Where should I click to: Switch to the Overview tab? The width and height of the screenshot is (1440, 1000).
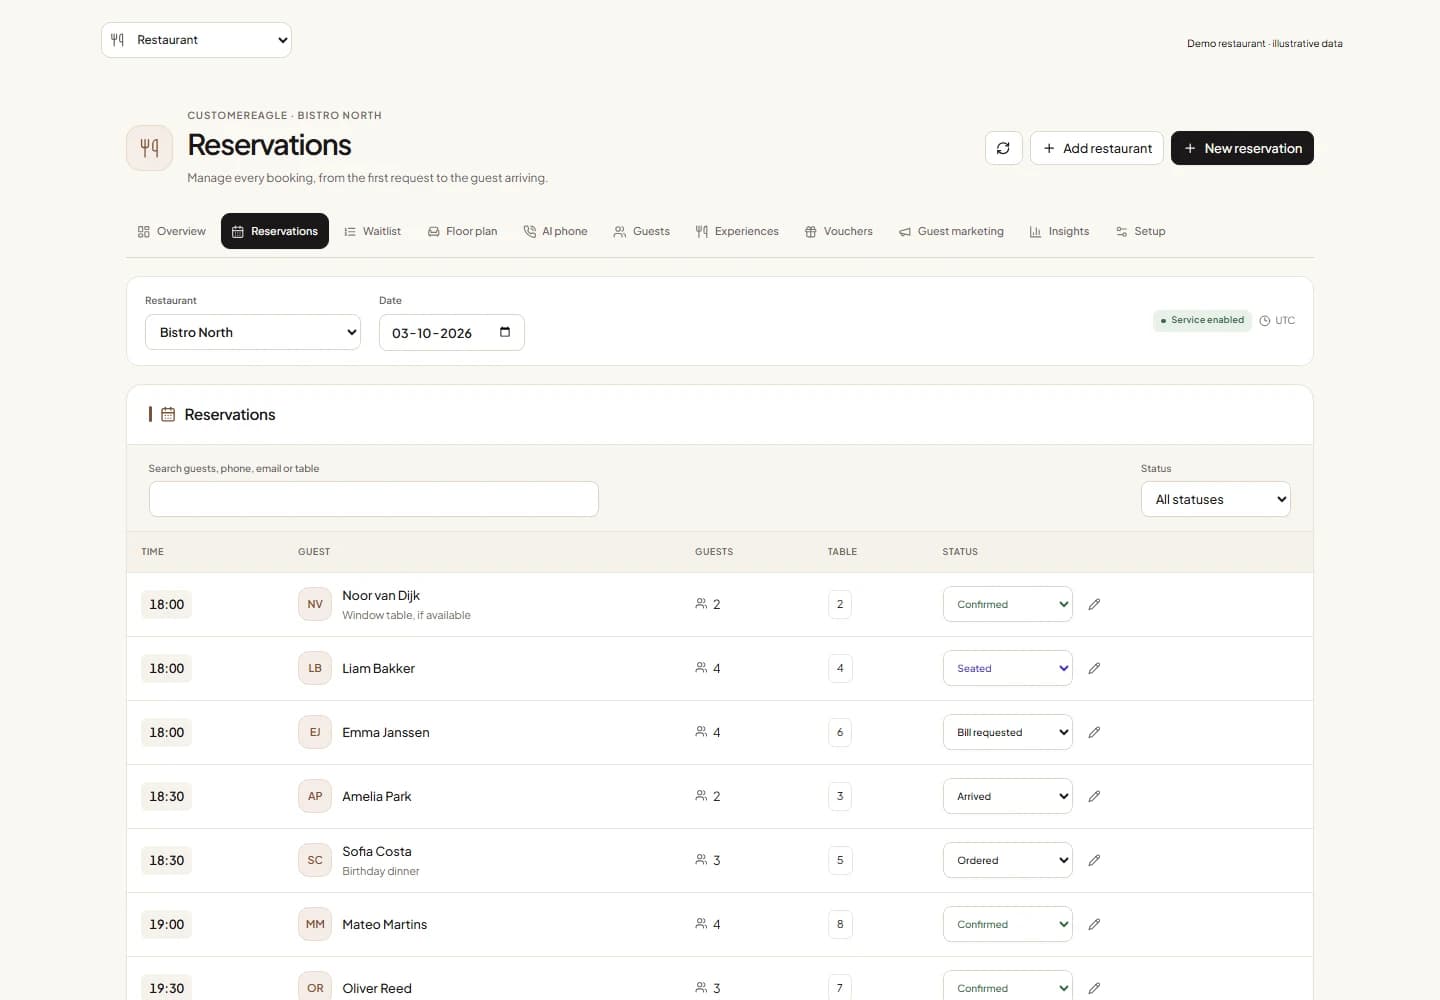click(x=172, y=231)
